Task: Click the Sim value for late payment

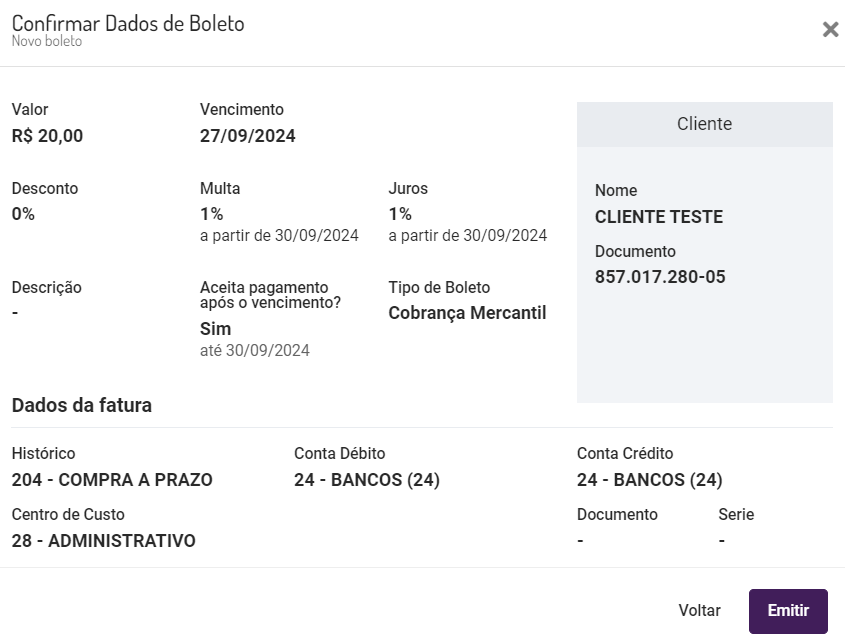Action: point(215,329)
